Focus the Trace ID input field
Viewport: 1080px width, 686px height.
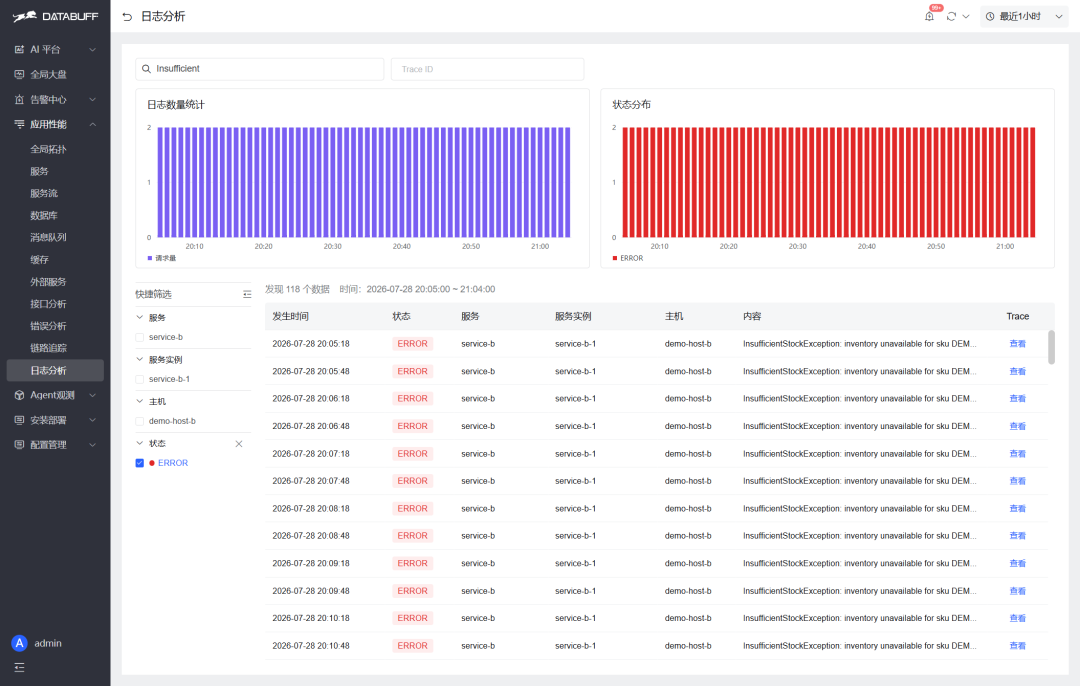(x=488, y=69)
